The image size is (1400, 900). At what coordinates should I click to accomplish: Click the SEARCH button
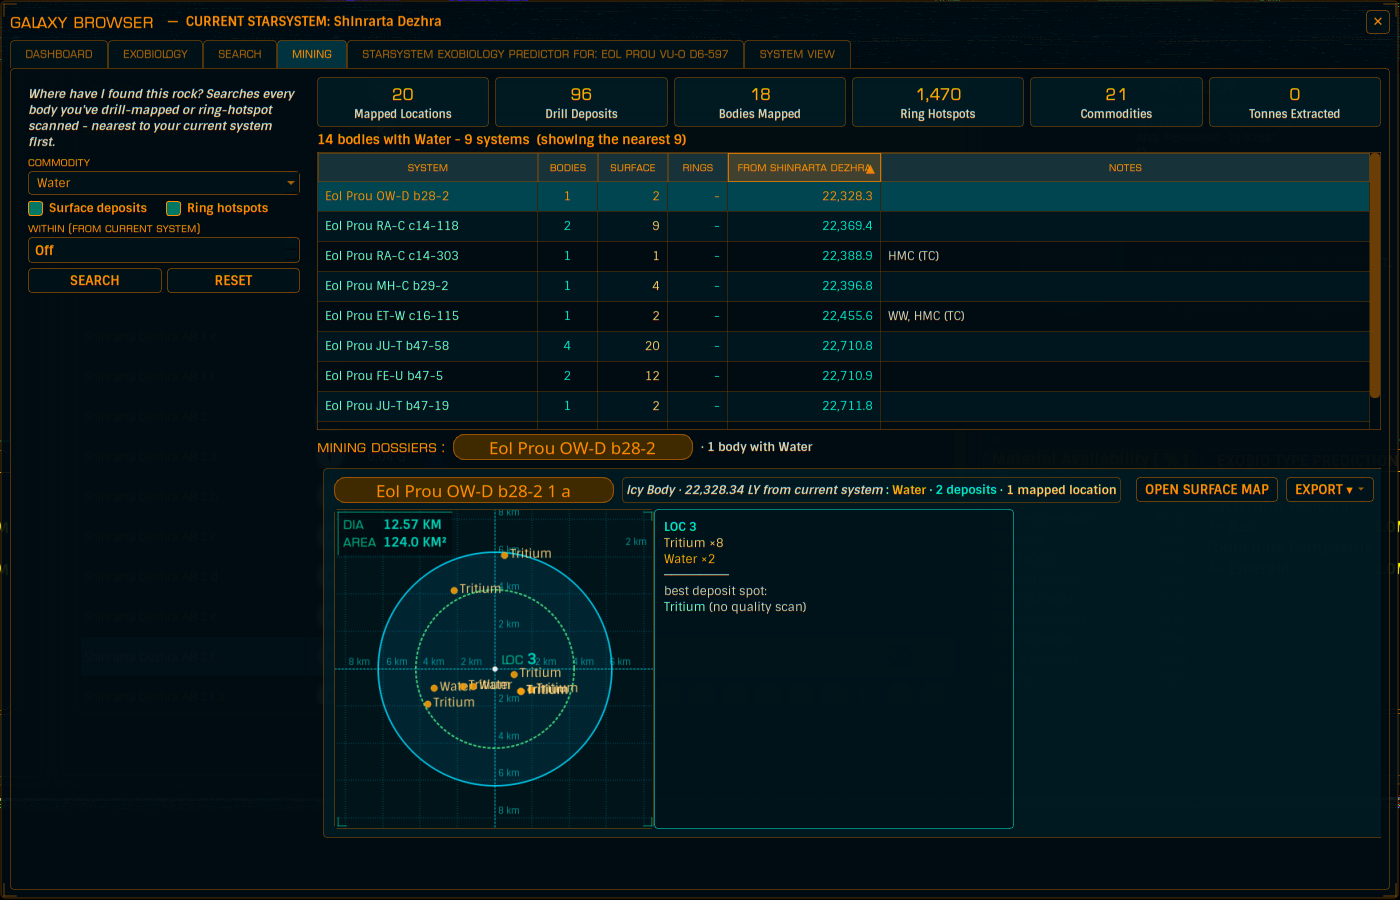[95, 281]
